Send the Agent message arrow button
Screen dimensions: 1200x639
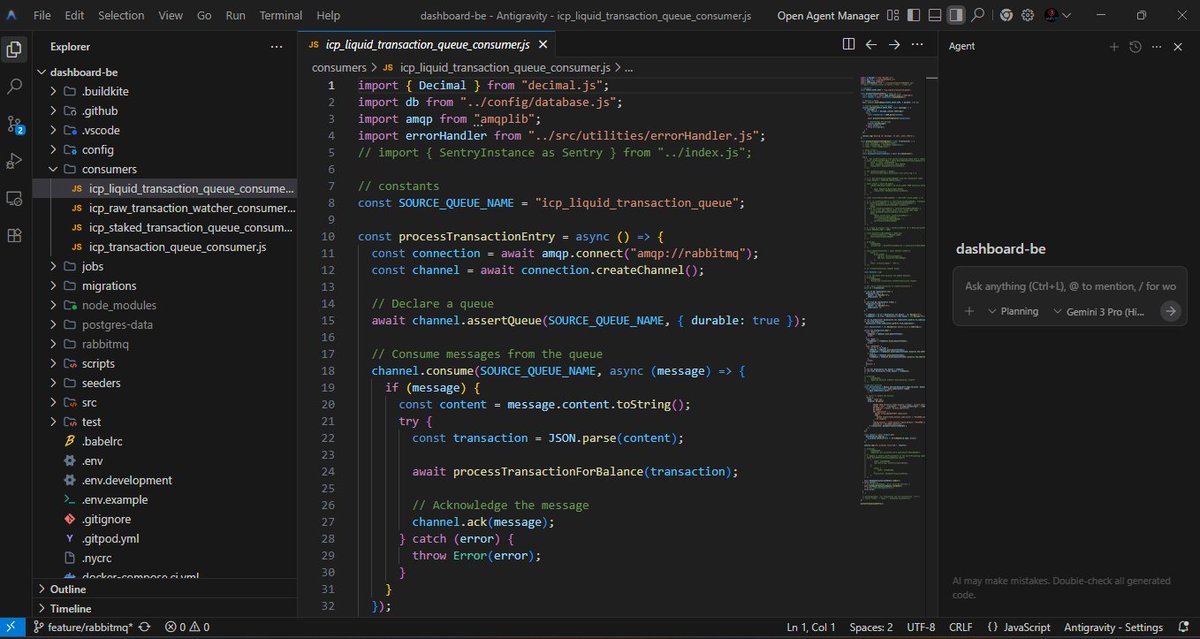pyautogui.click(x=1170, y=311)
